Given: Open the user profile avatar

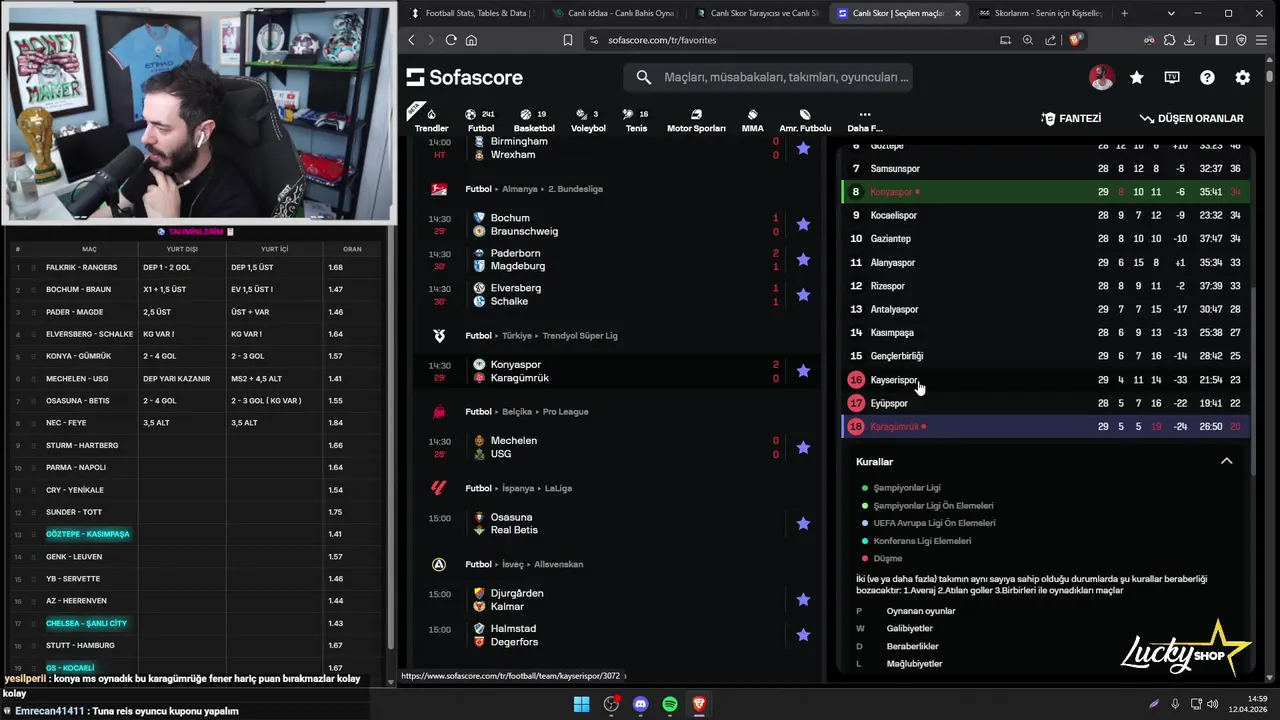Looking at the screenshot, I should click(x=1101, y=77).
